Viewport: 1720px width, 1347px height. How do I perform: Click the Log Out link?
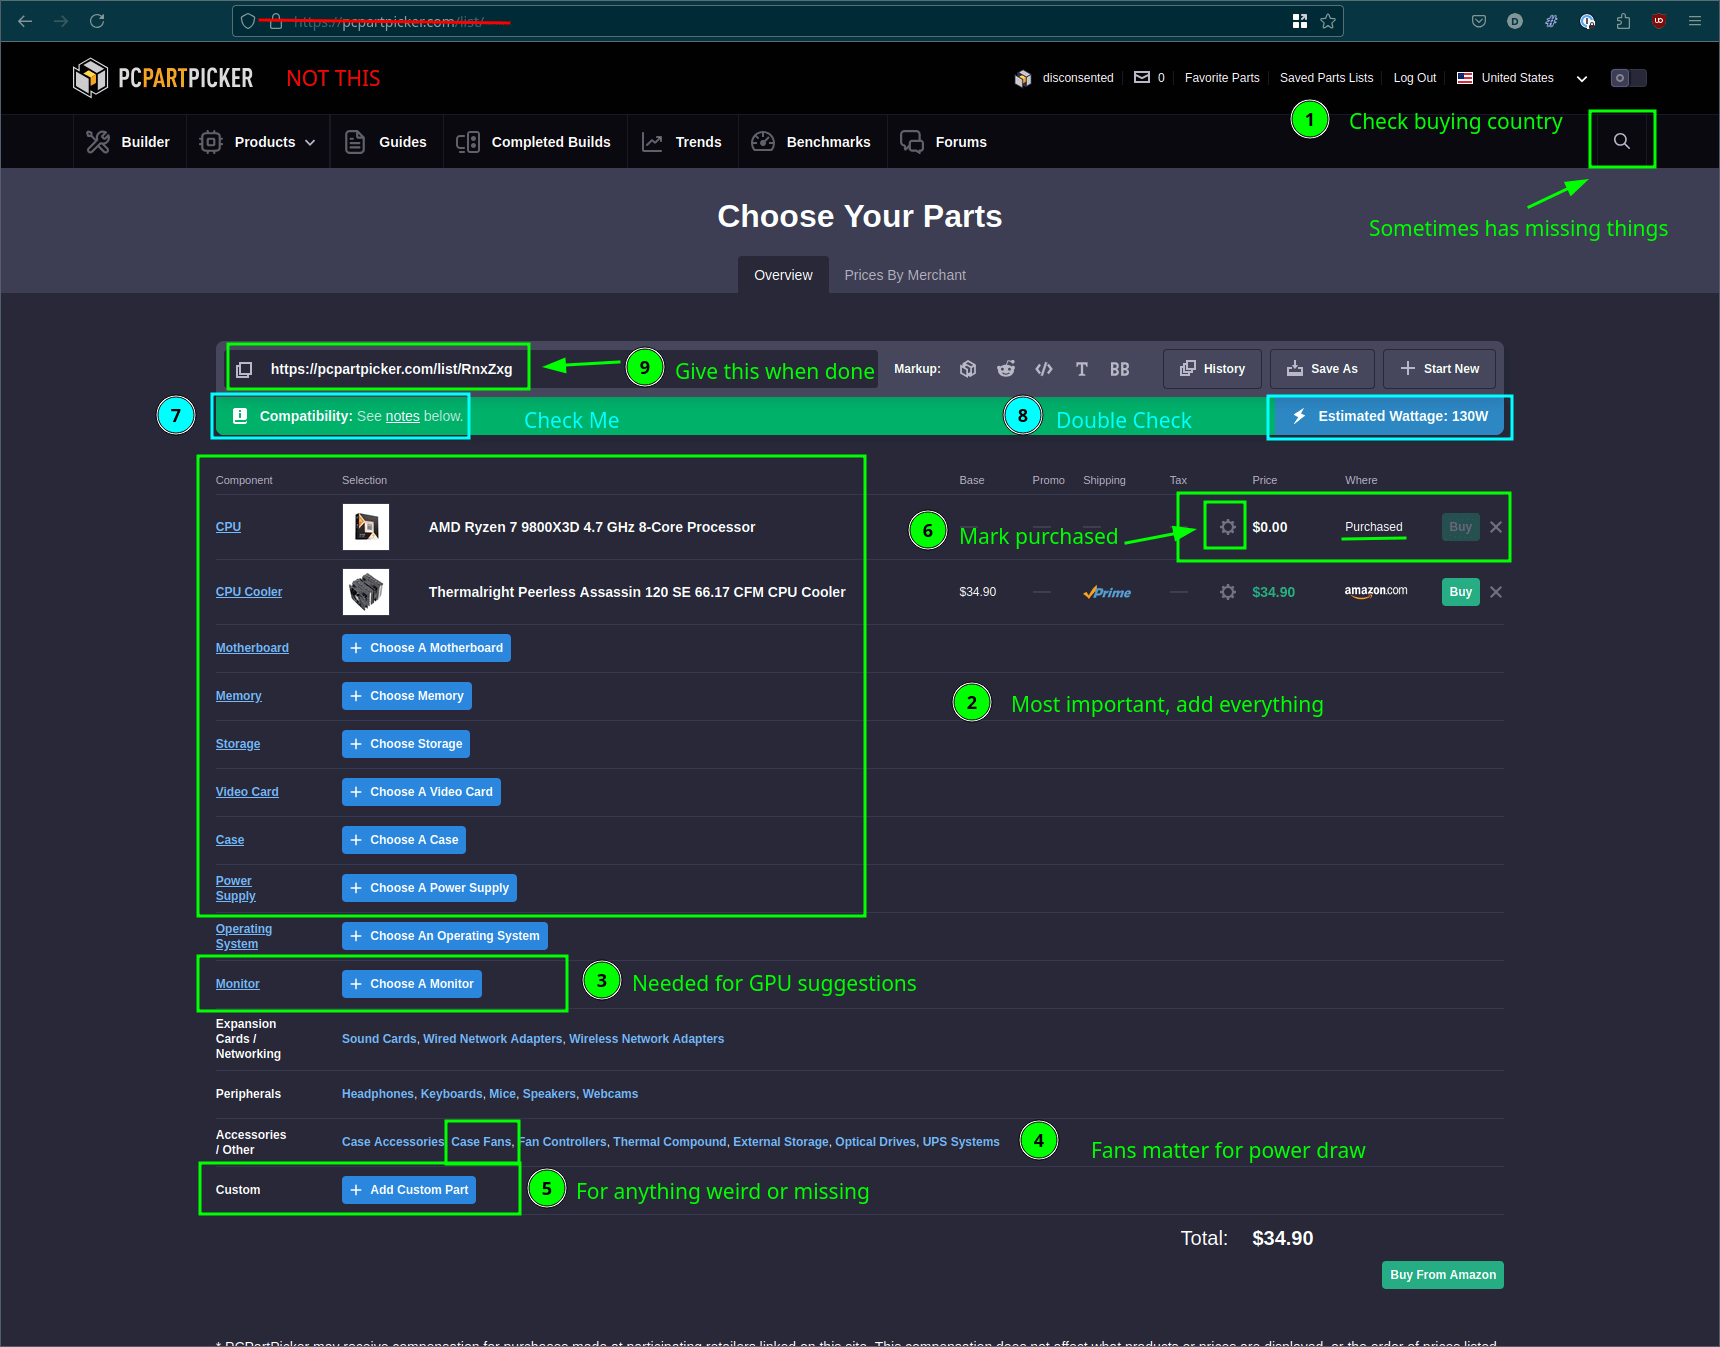tap(1415, 78)
